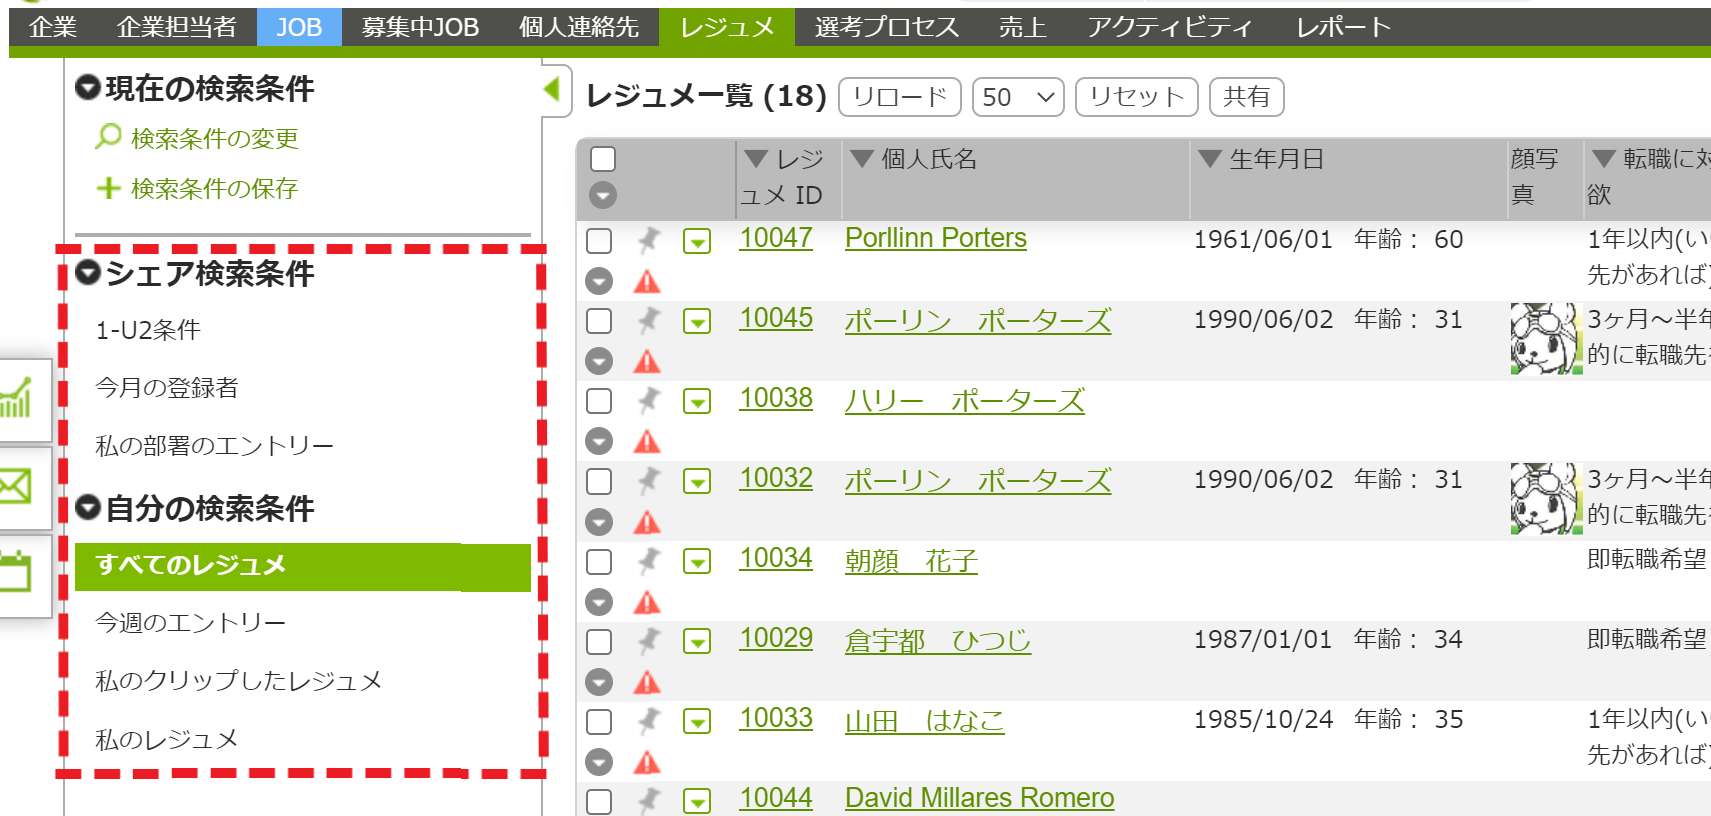This screenshot has height=816, width=1711.
Task: Open the calendar icon on left edge
Action: [17, 574]
